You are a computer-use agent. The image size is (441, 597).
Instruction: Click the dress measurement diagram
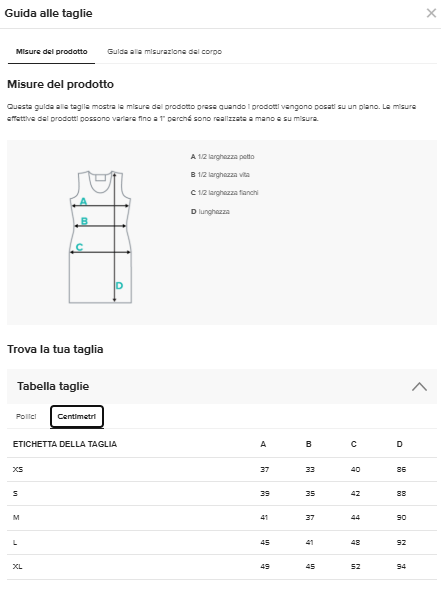(101, 236)
